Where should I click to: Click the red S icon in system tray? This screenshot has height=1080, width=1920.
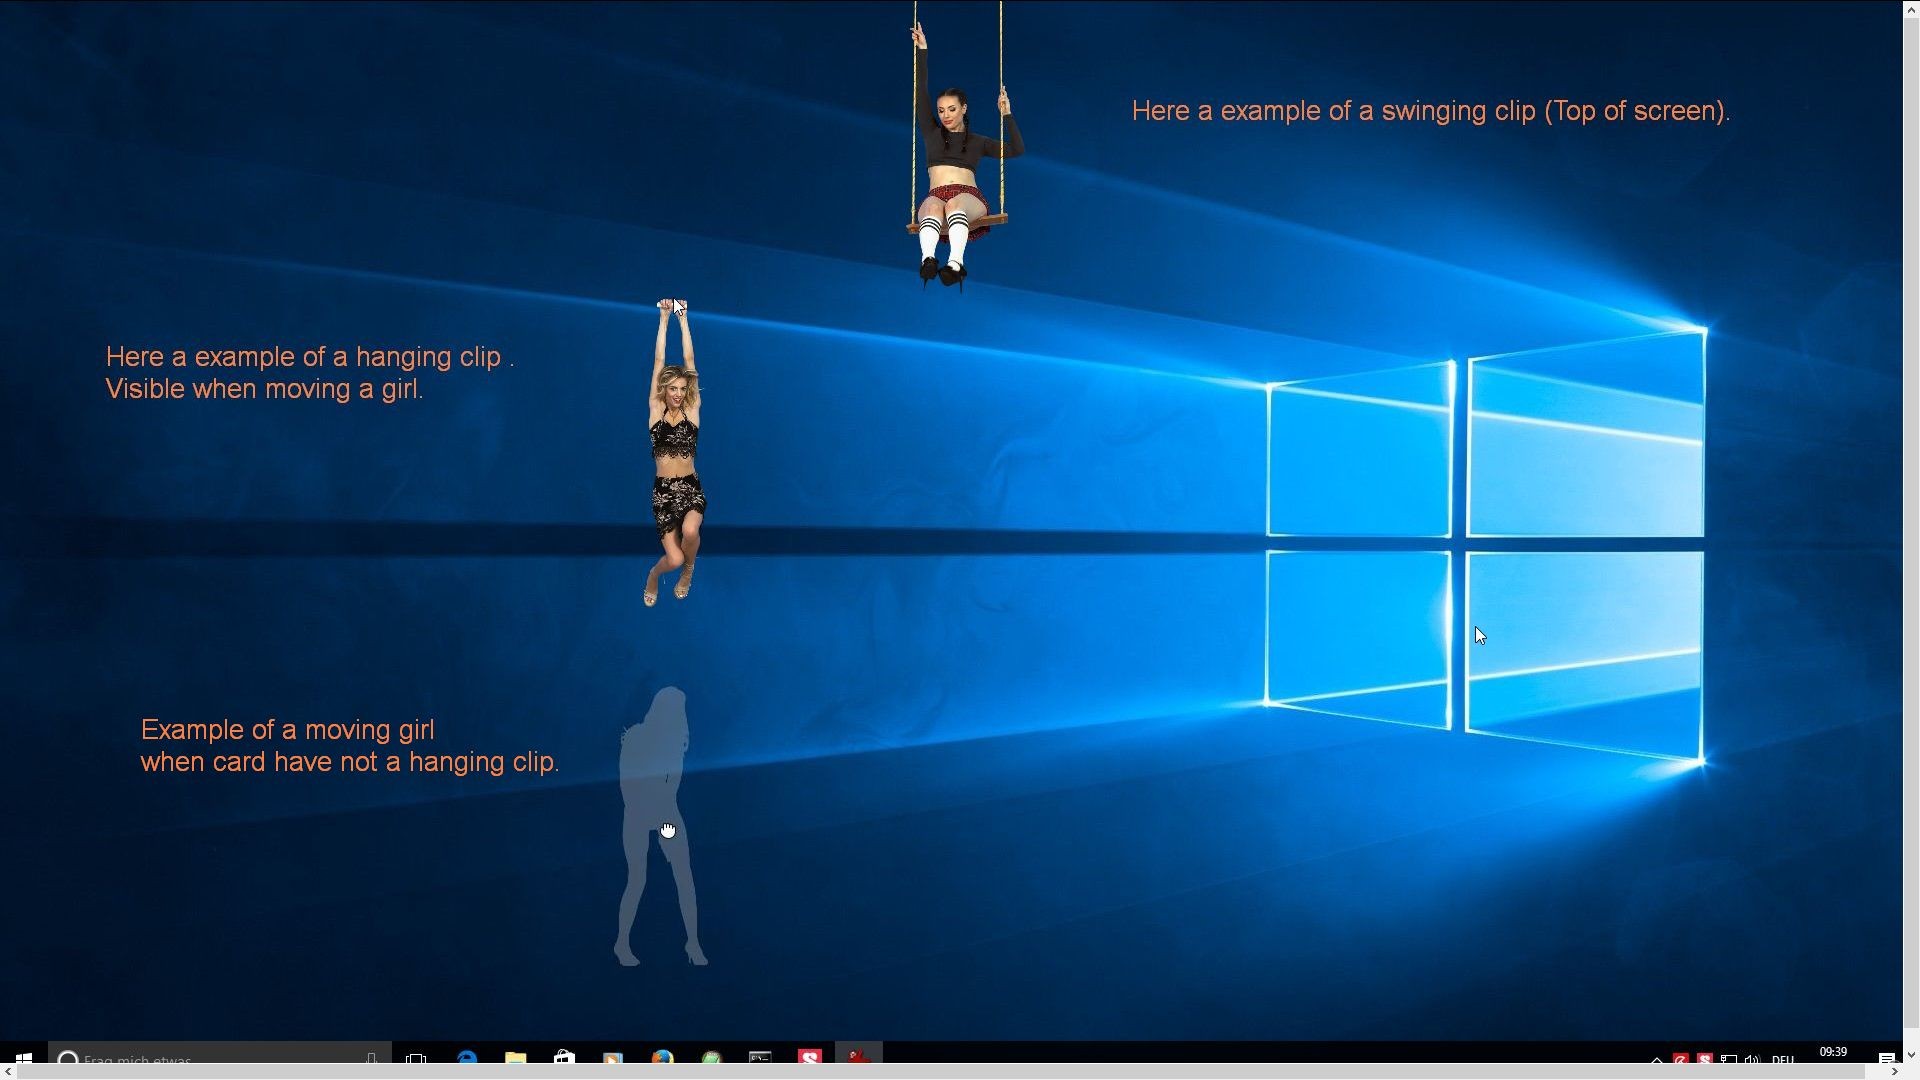(1705, 1059)
